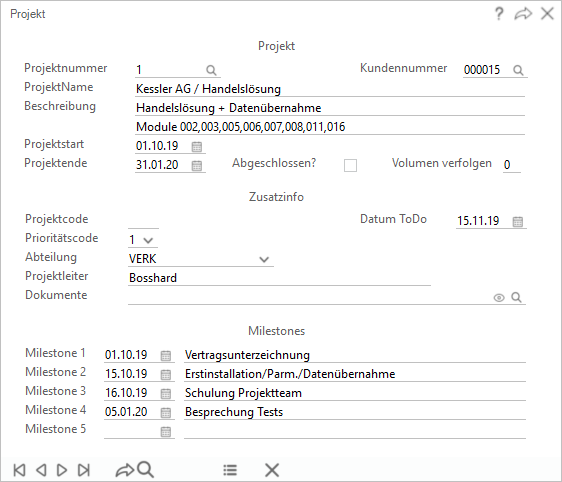Expand the Prioritätscode dropdown
Screen dimensions: 562x482
tap(148, 240)
